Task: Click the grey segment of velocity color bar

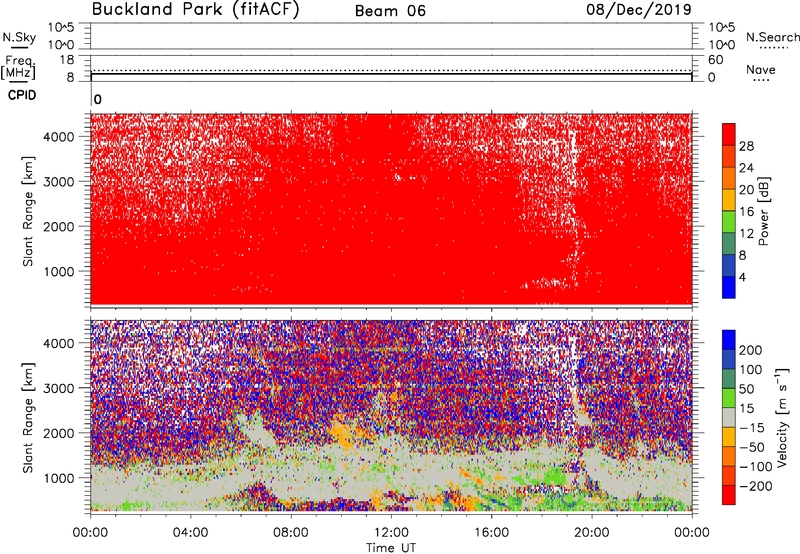Action: (729, 418)
